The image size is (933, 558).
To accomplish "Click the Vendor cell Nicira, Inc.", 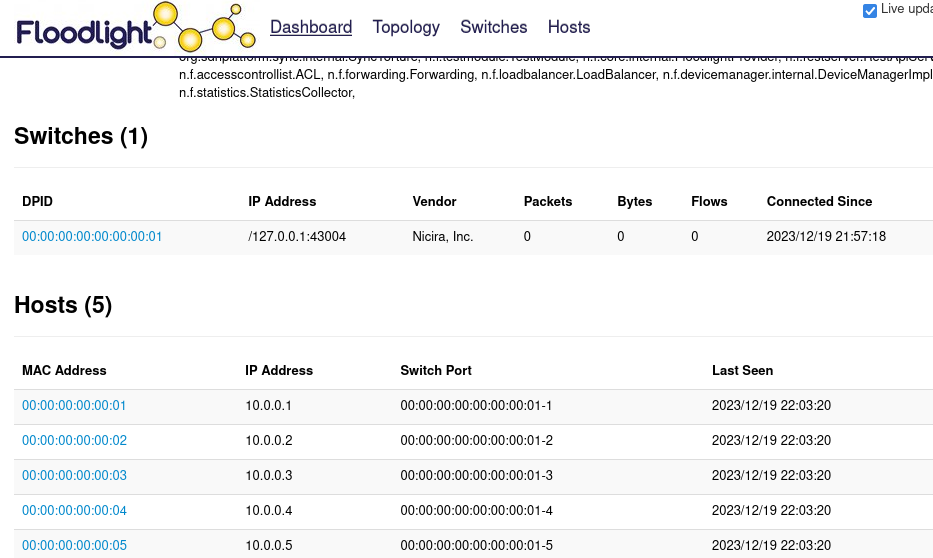I will click(443, 237).
